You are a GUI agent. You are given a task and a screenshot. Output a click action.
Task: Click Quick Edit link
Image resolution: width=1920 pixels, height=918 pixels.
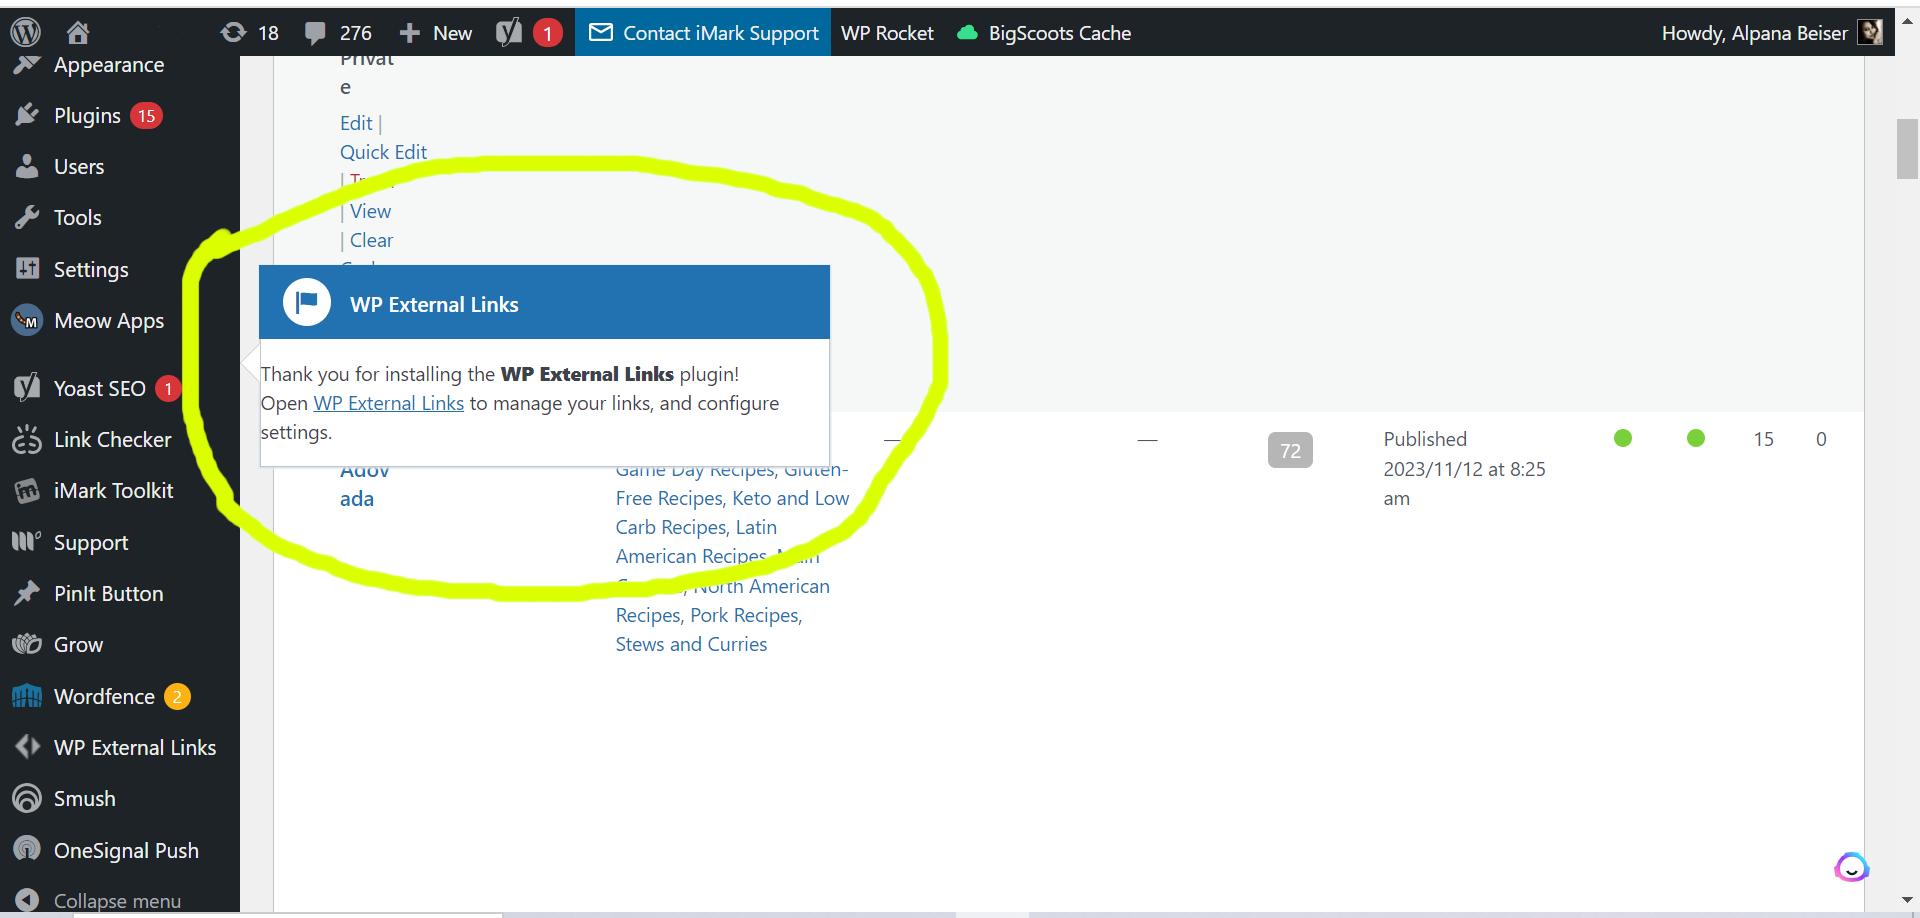(383, 152)
